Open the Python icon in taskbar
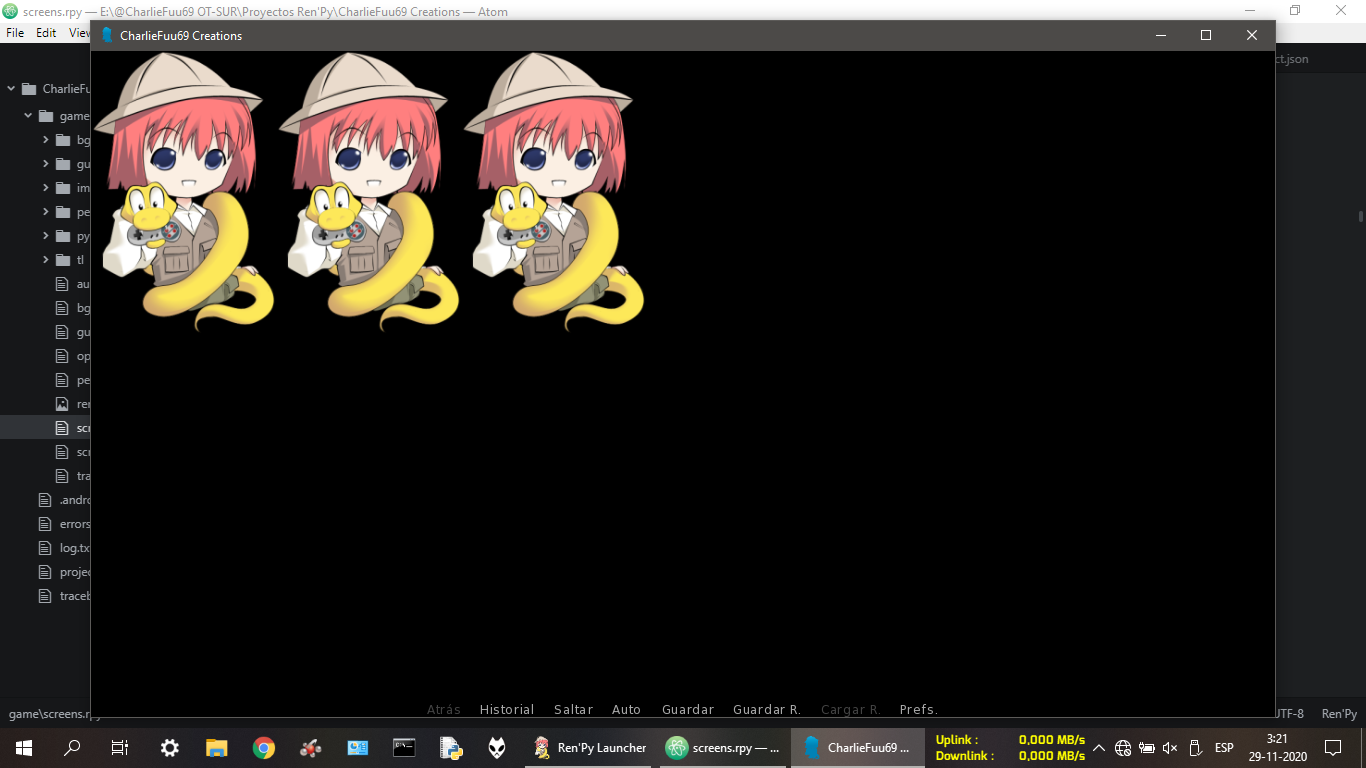The height and width of the screenshot is (768, 1366). click(451, 747)
